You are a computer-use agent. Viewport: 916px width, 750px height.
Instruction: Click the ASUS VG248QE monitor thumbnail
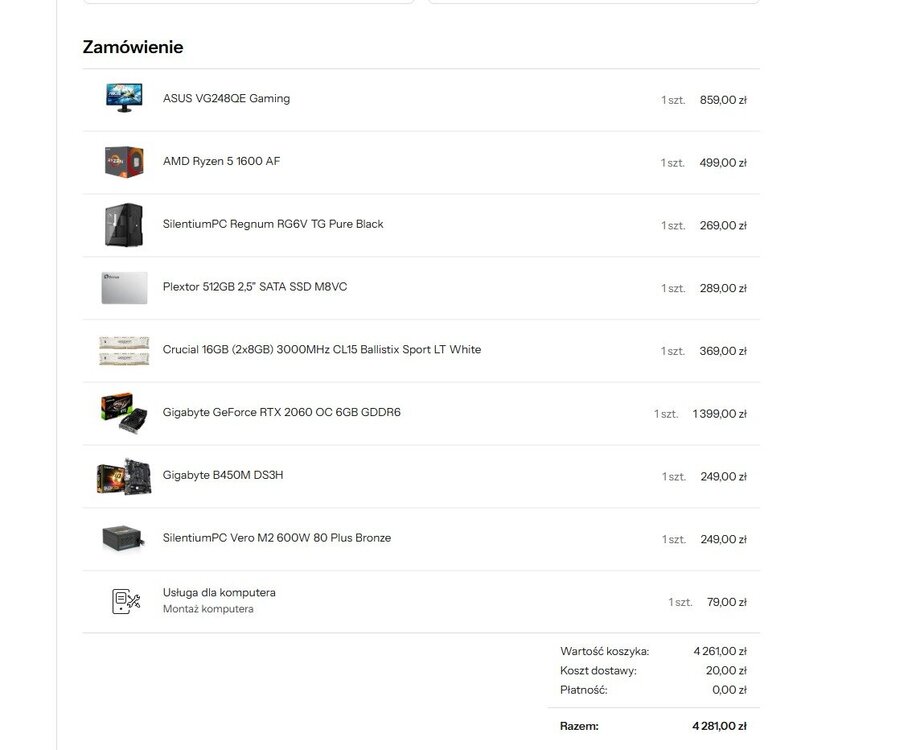[x=124, y=98]
